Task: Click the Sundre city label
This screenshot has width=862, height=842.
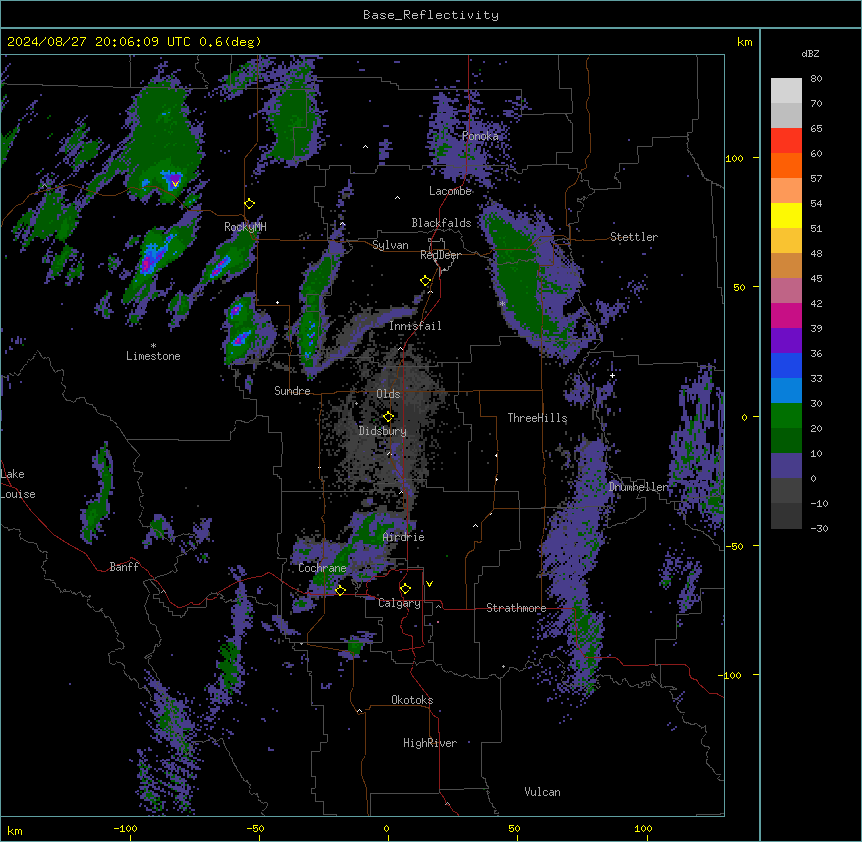Action: 292,391
